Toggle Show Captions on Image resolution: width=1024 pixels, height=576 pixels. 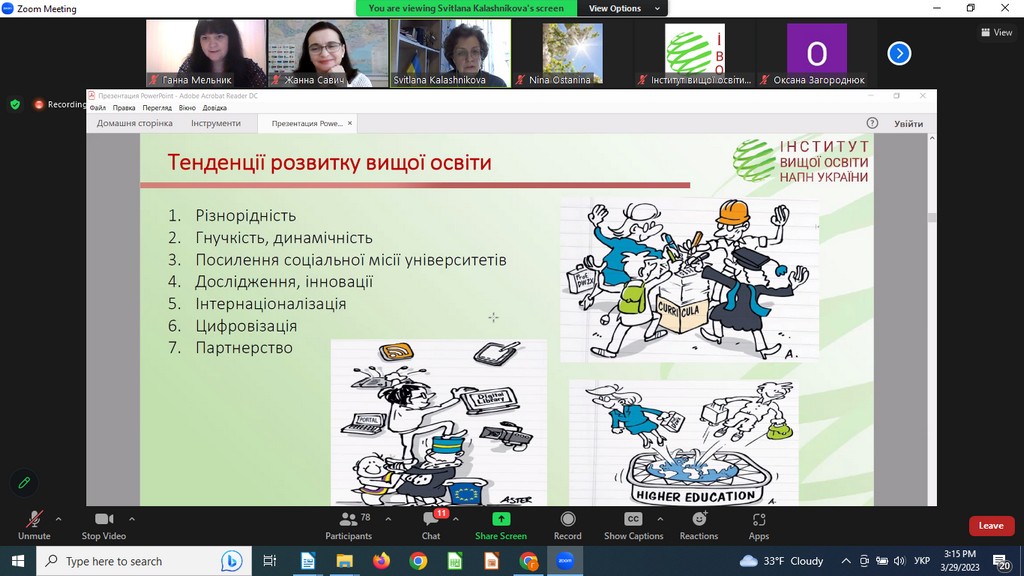(x=633, y=526)
